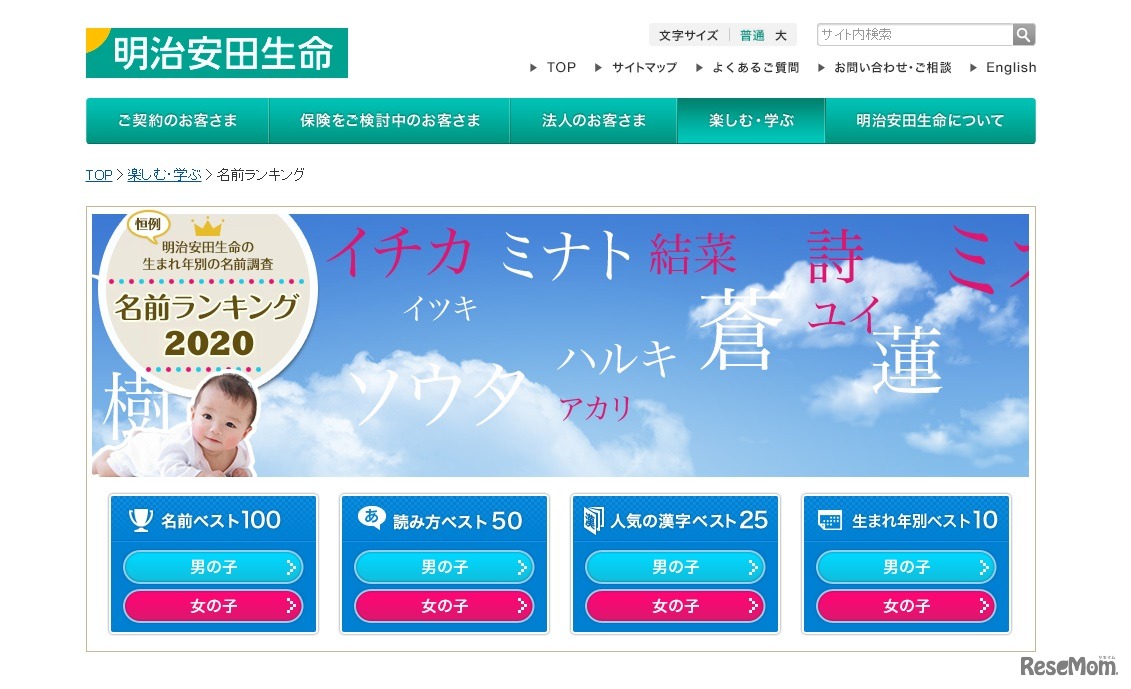Open 男の子 under 名前ベスト100
Image resolution: width=1131 pixels, height=689 pixels.
click(213, 567)
